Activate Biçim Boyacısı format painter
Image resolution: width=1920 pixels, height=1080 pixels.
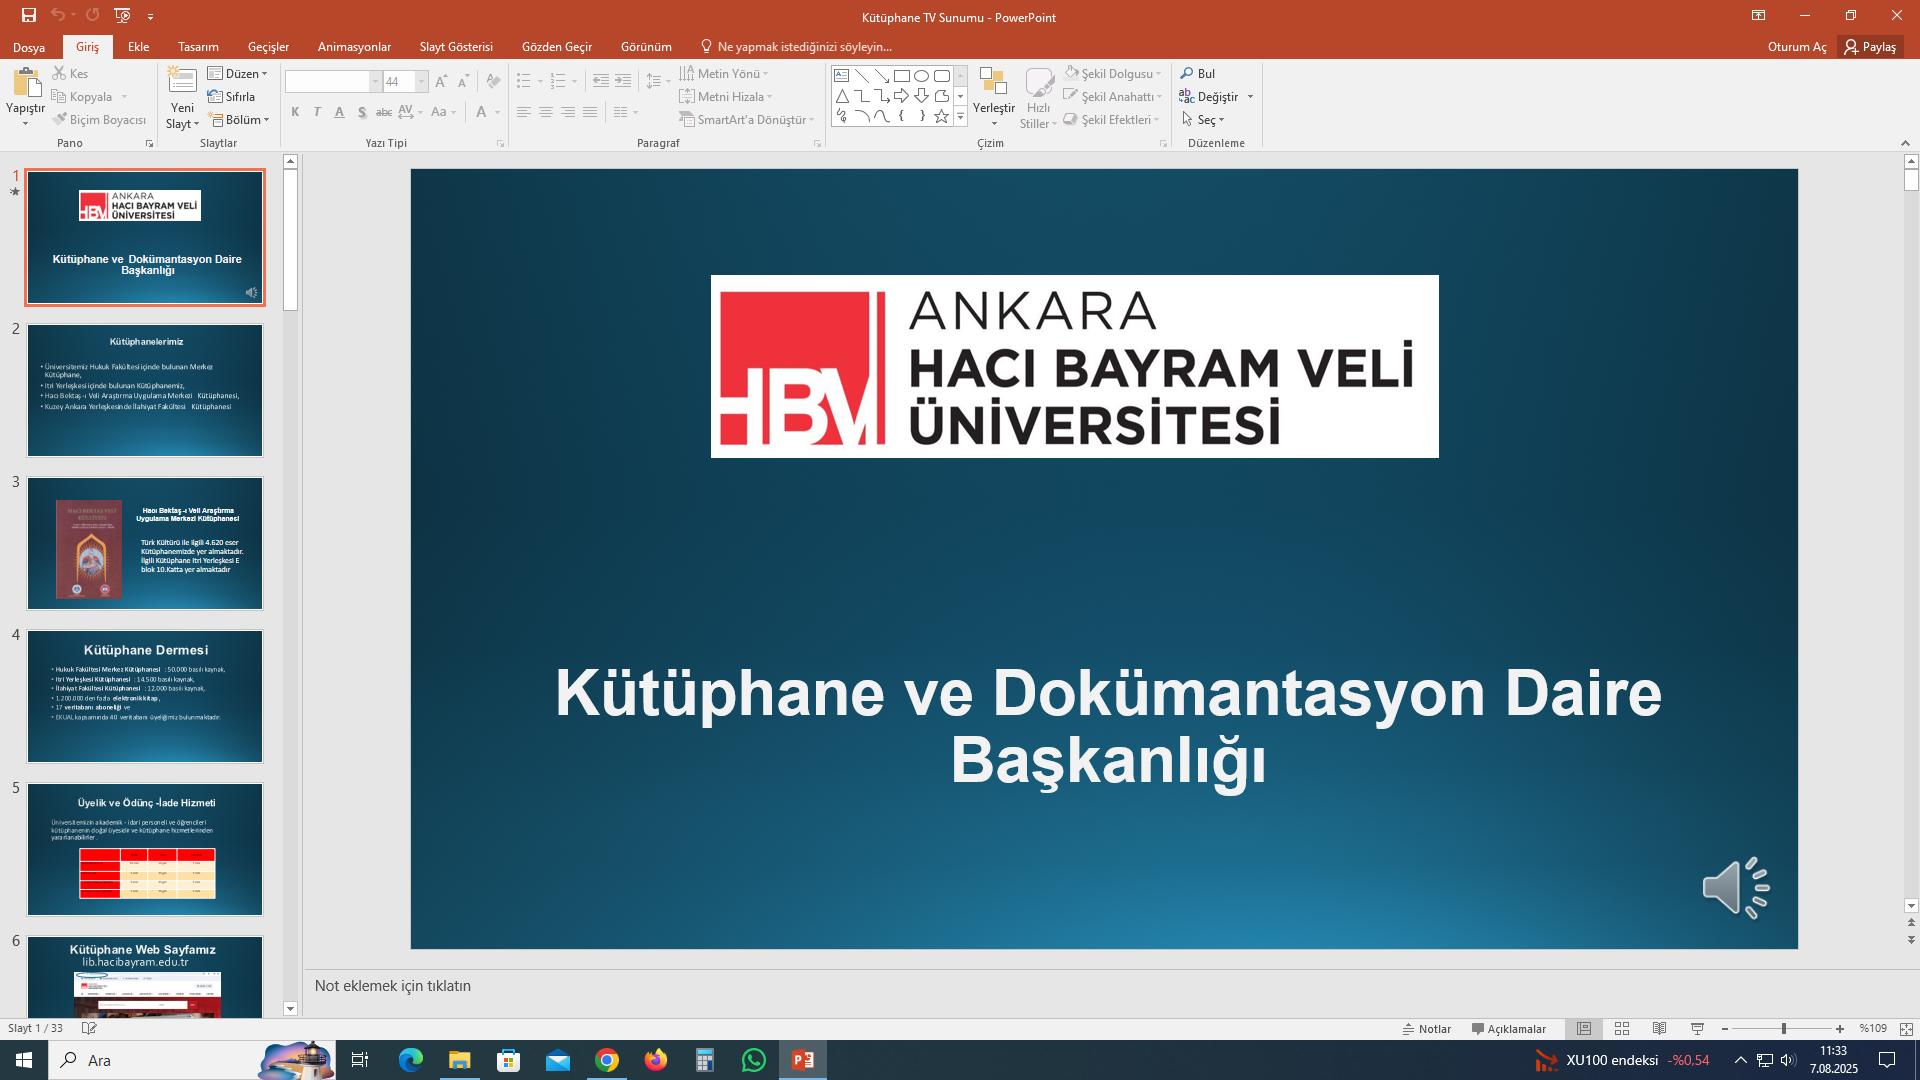pyautogui.click(x=99, y=119)
